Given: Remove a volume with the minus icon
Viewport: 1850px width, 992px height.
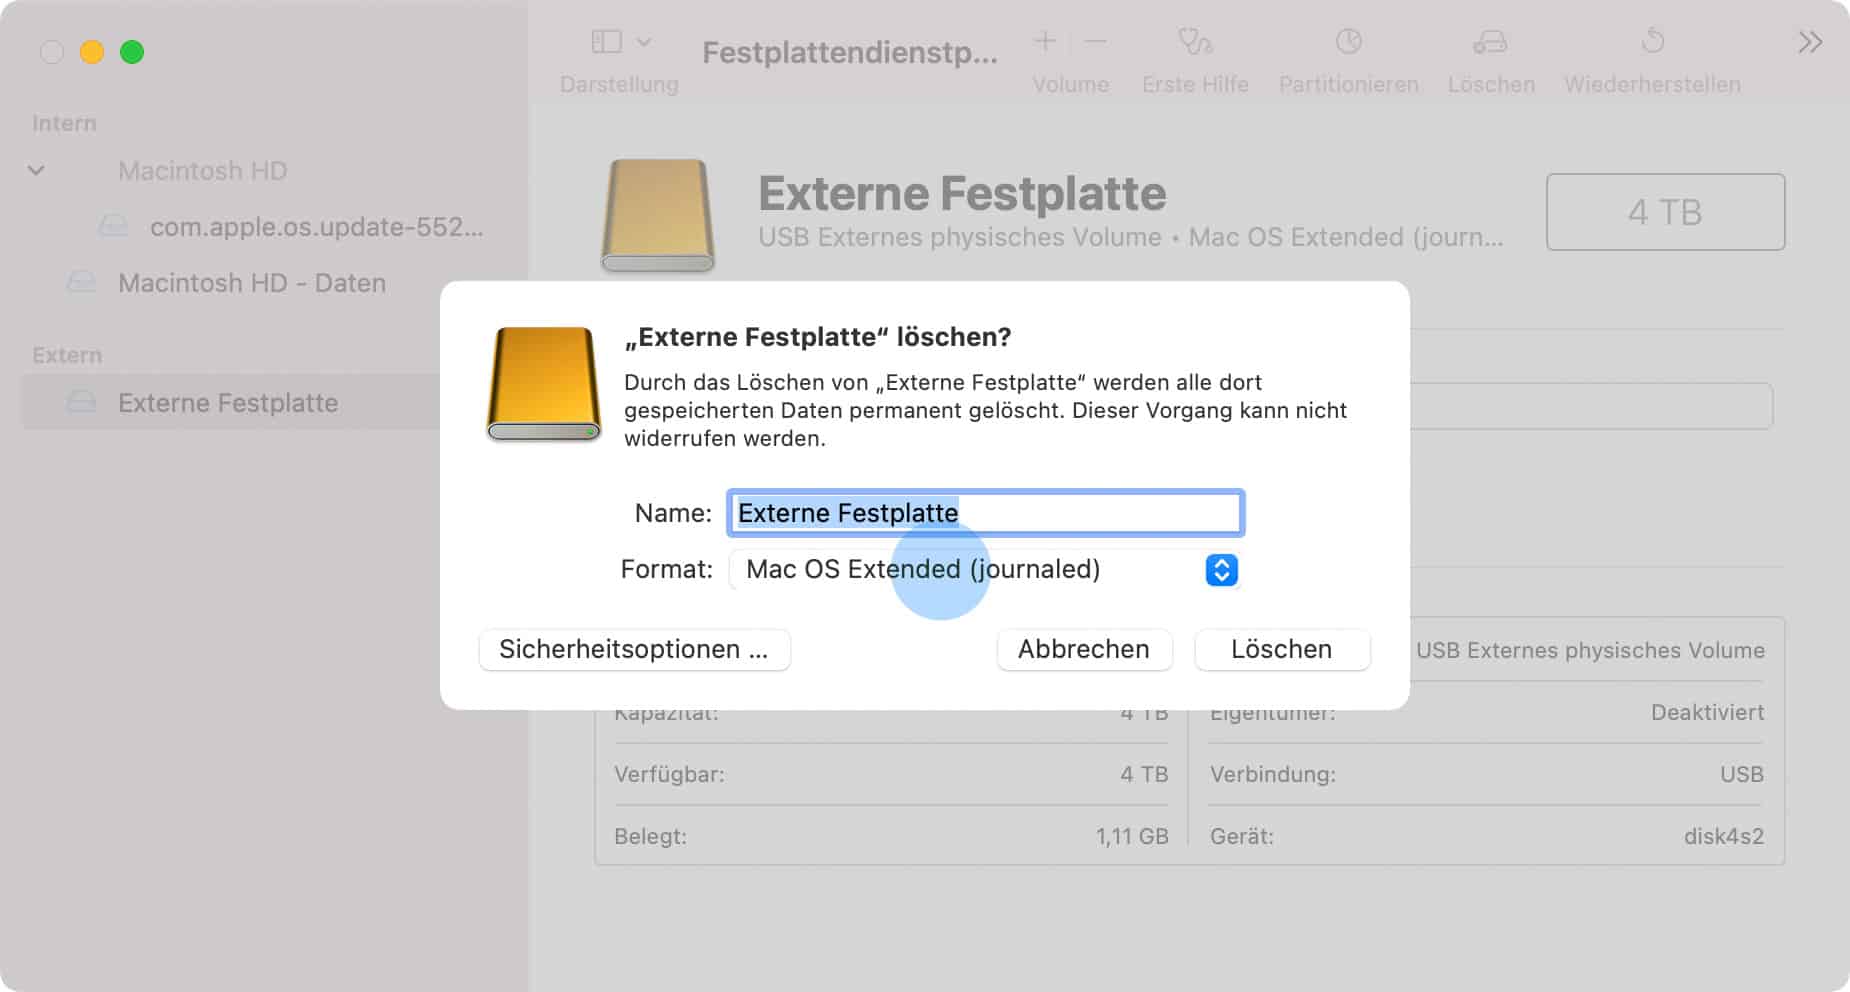Looking at the screenshot, I should [x=1096, y=41].
